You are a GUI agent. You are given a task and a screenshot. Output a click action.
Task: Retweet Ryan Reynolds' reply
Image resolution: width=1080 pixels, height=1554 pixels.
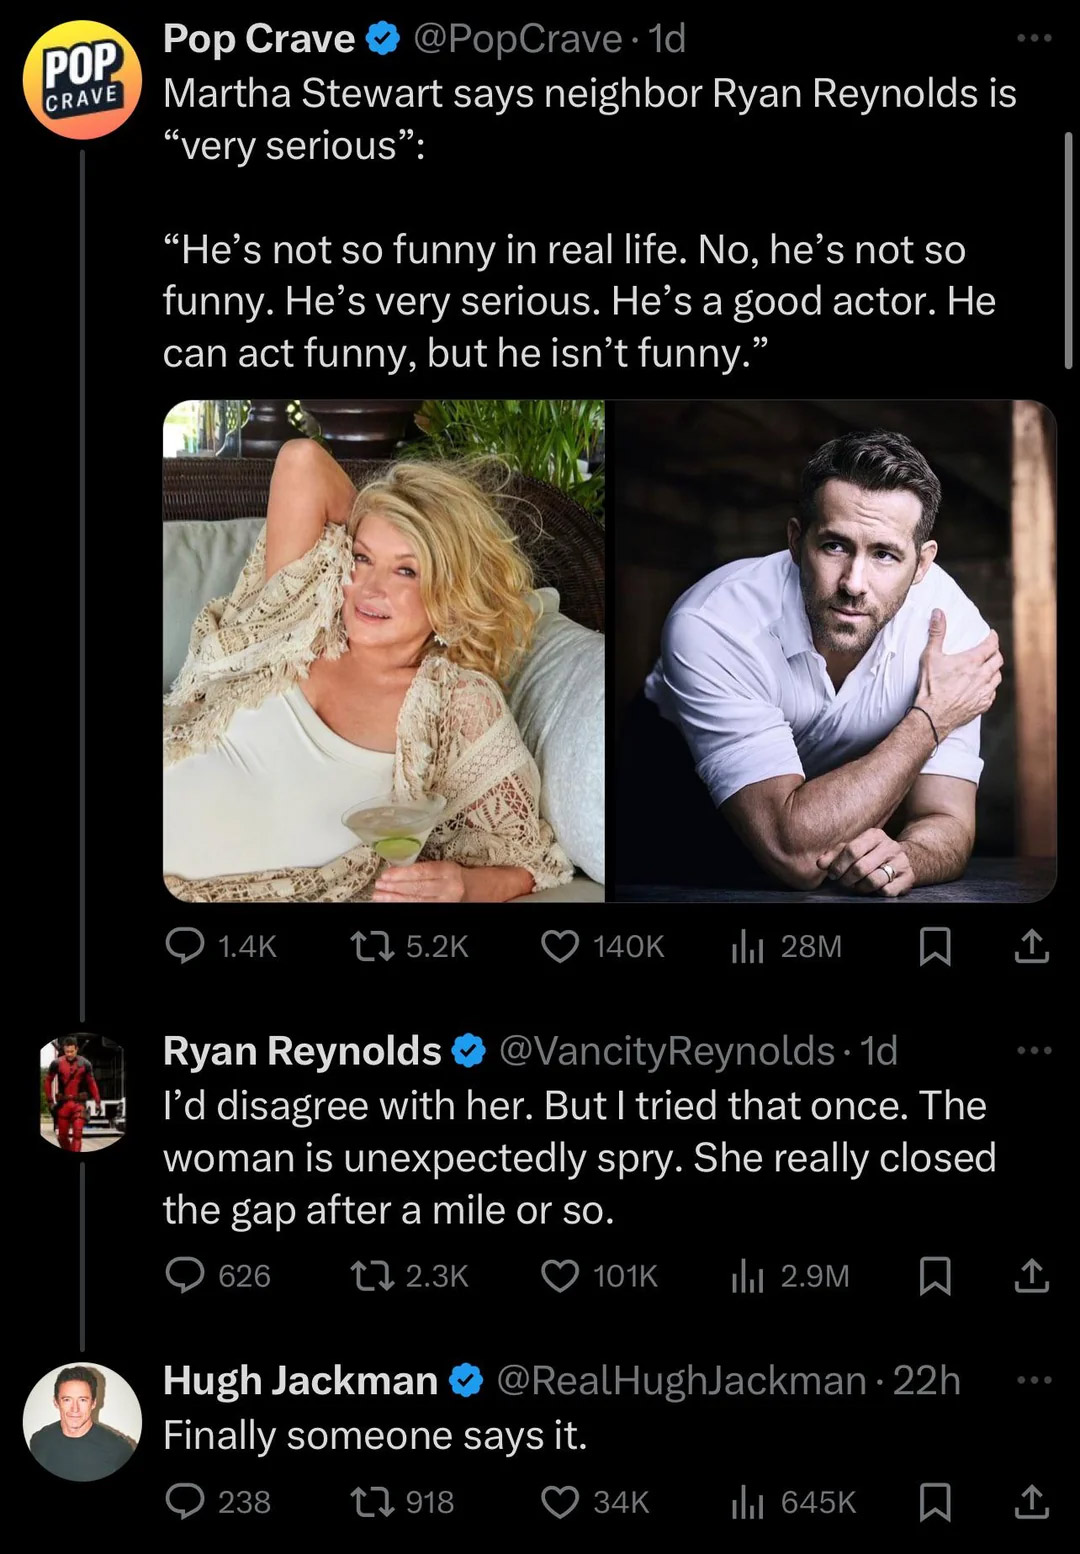point(372,1275)
